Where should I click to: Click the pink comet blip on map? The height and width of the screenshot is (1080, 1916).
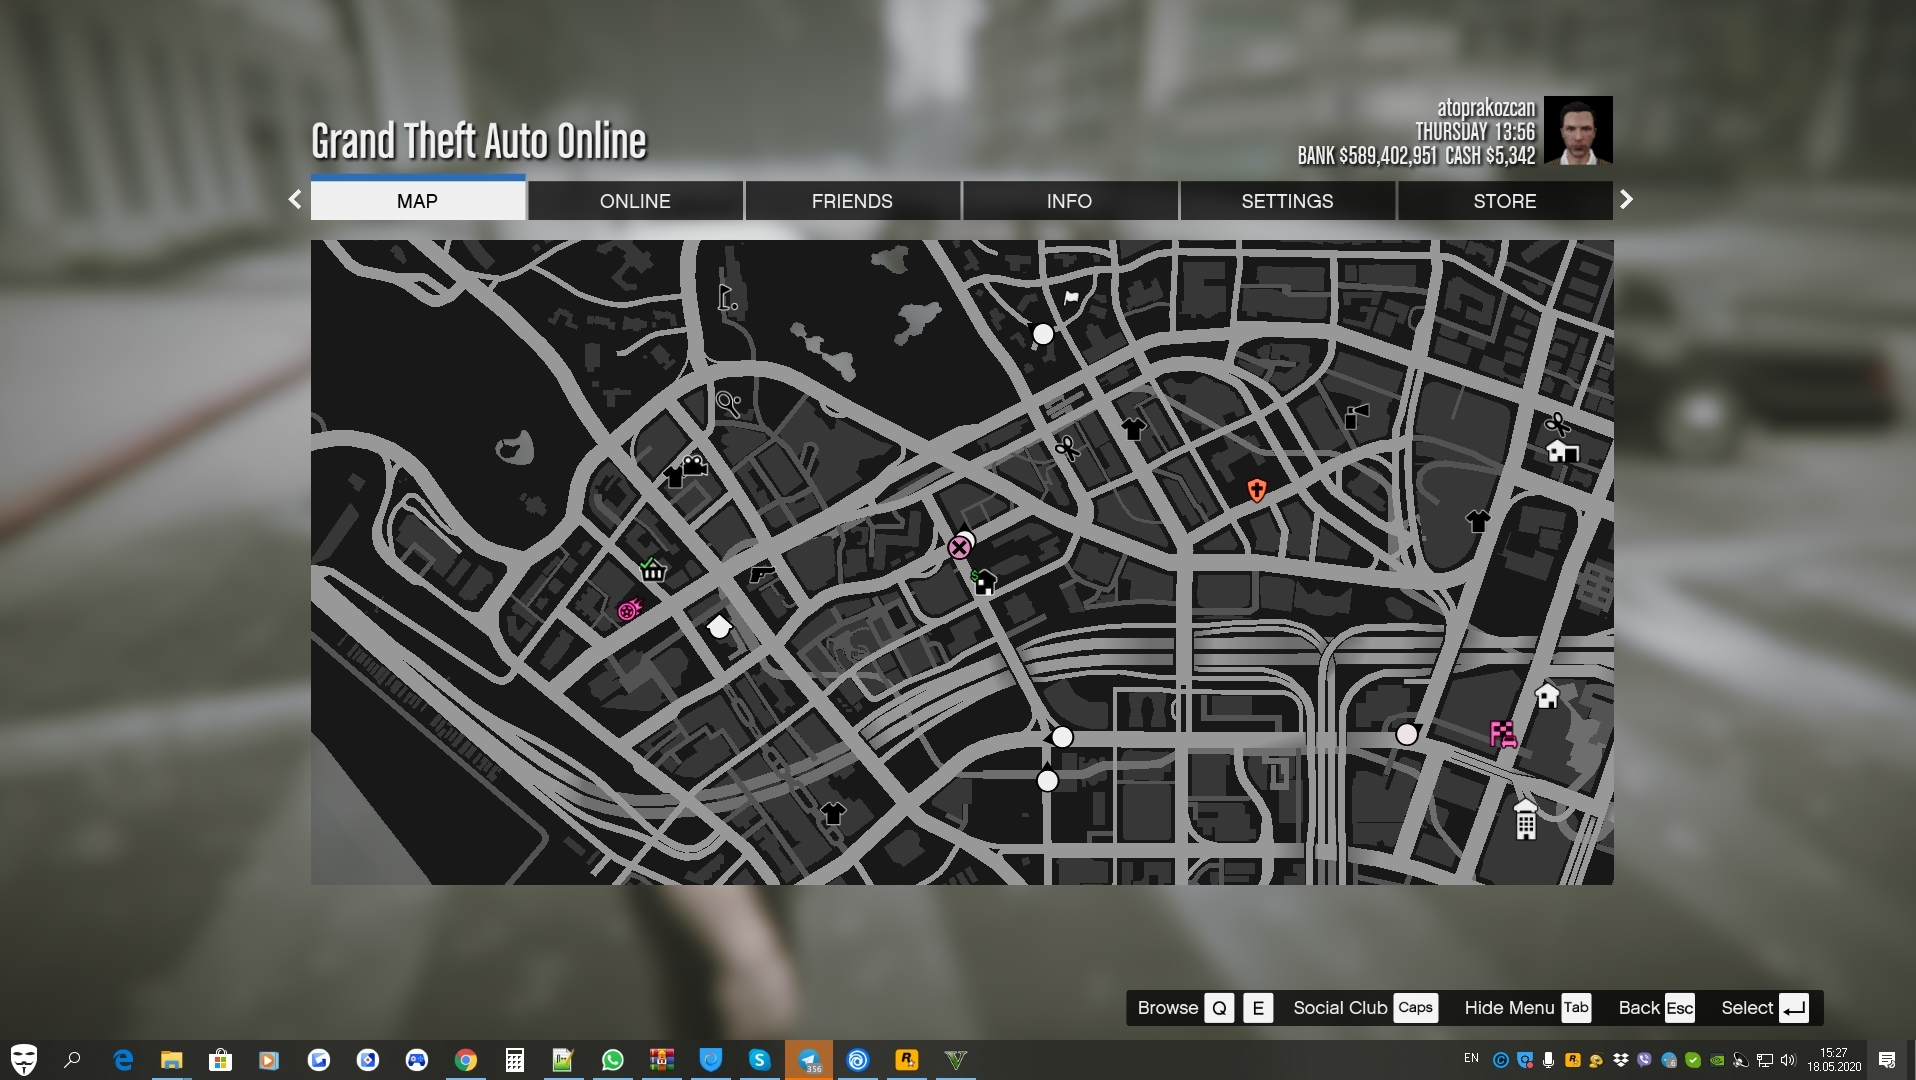pos(629,609)
